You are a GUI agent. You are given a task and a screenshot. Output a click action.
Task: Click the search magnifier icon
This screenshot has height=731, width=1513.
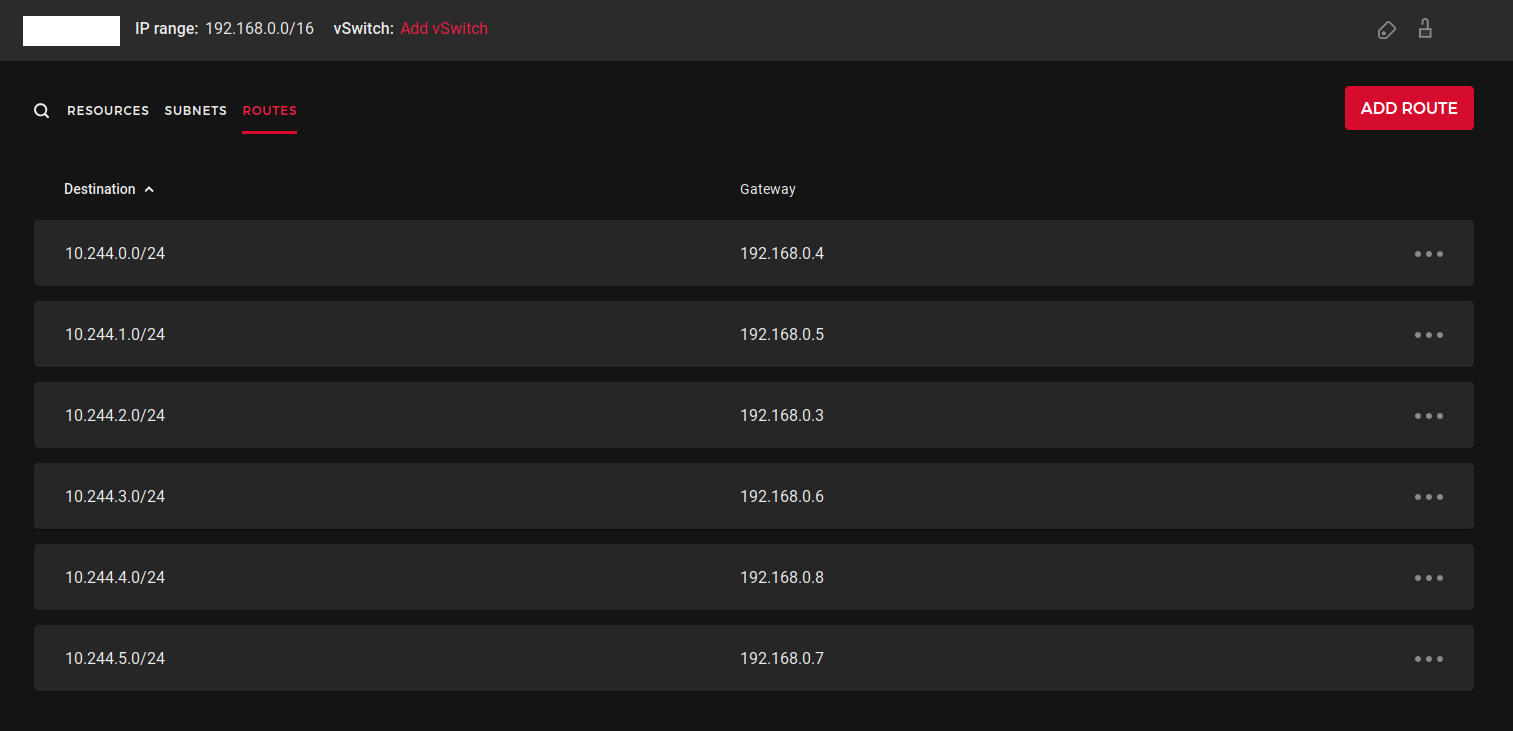pos(41,110)
